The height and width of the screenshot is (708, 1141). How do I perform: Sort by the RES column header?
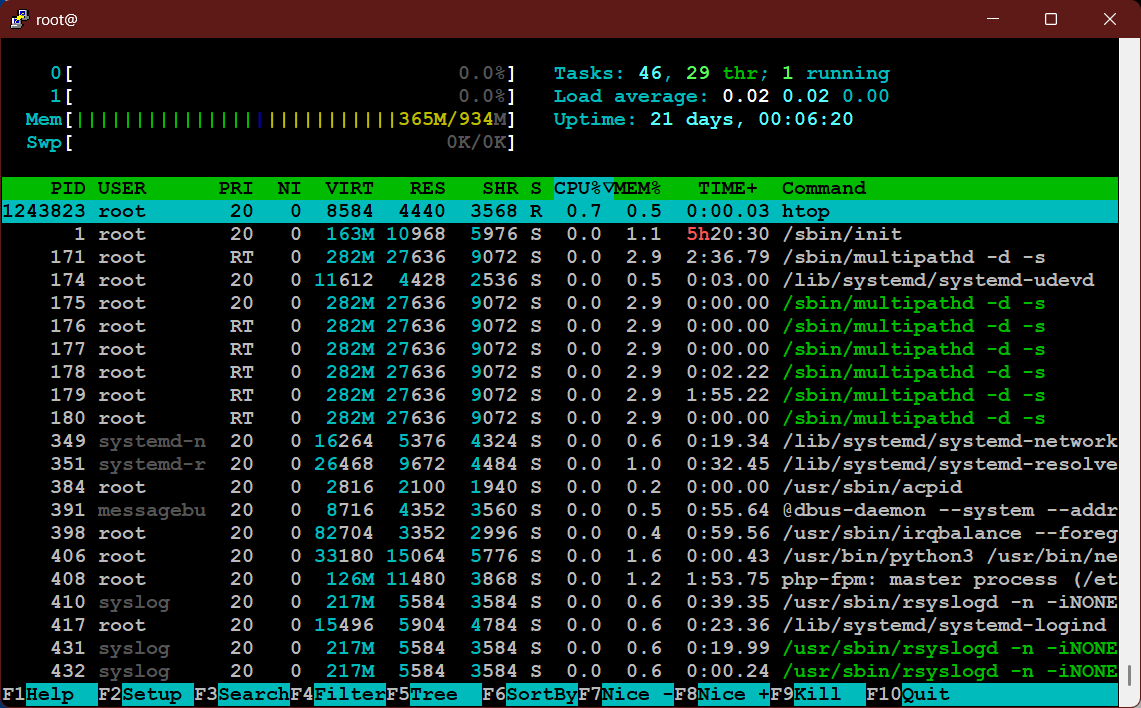[x=427, y=188]
